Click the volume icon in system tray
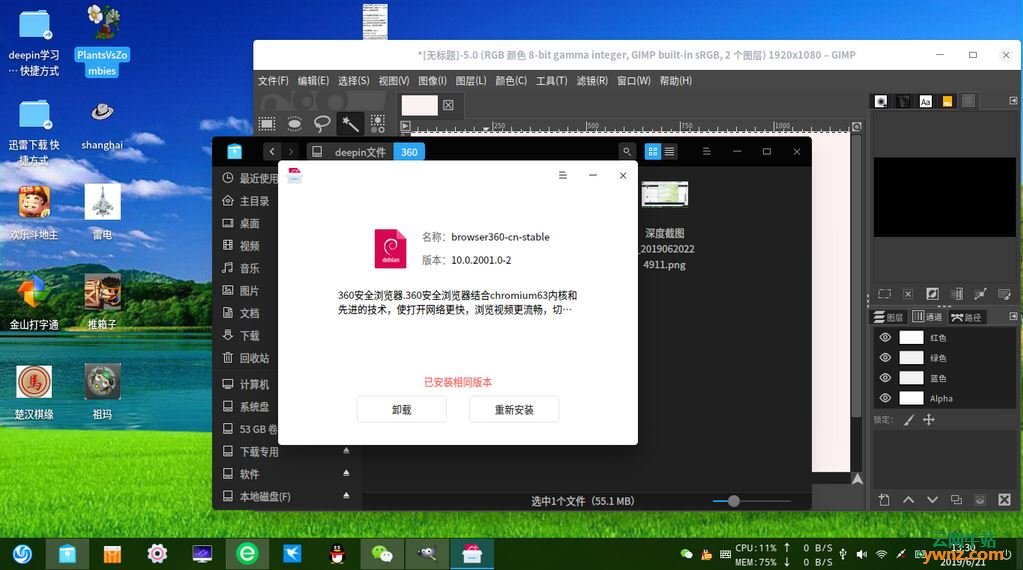Viewport: 1023px width, 570px height. [x=862, y=554]
